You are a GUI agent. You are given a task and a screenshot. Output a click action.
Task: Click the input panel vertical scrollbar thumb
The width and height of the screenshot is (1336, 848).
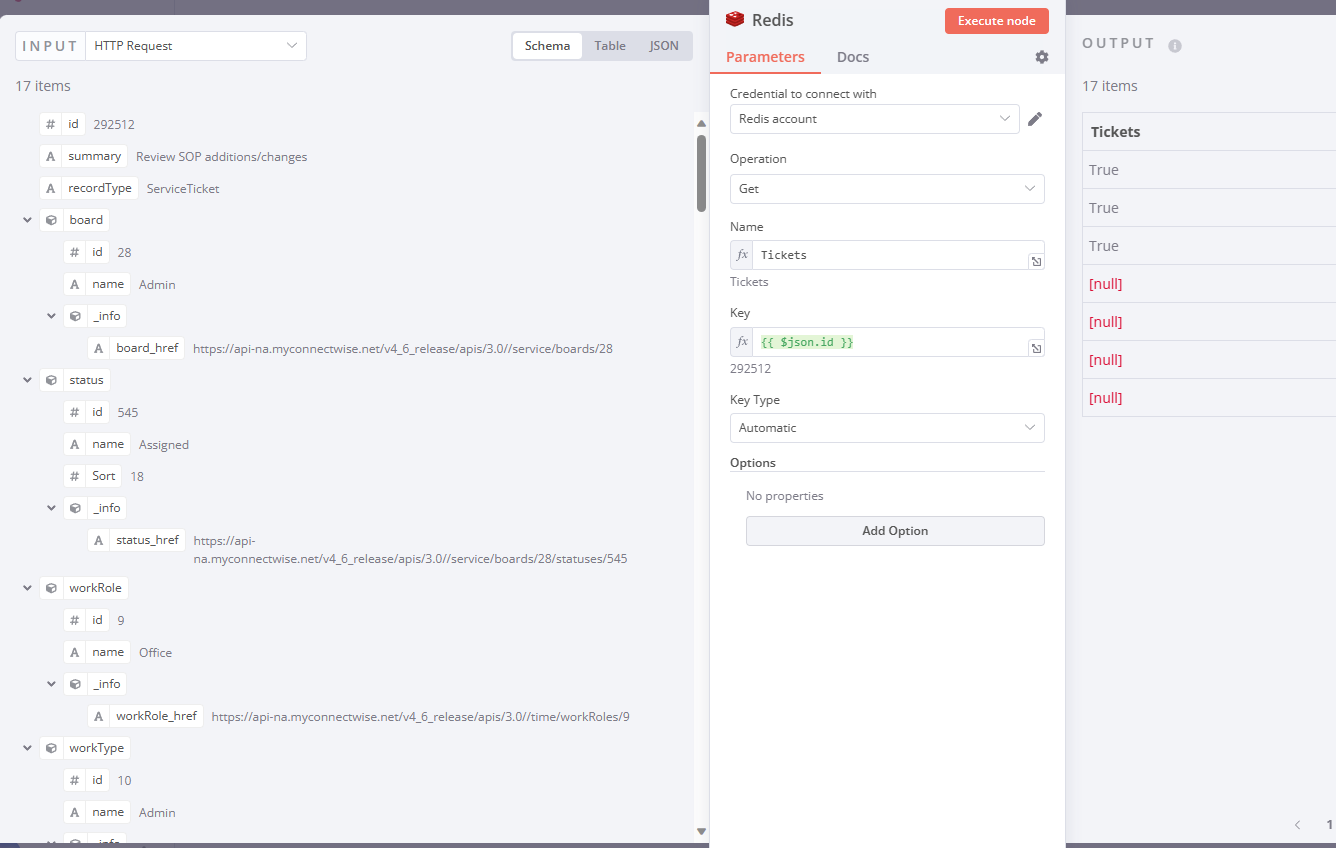coord(701,174)
